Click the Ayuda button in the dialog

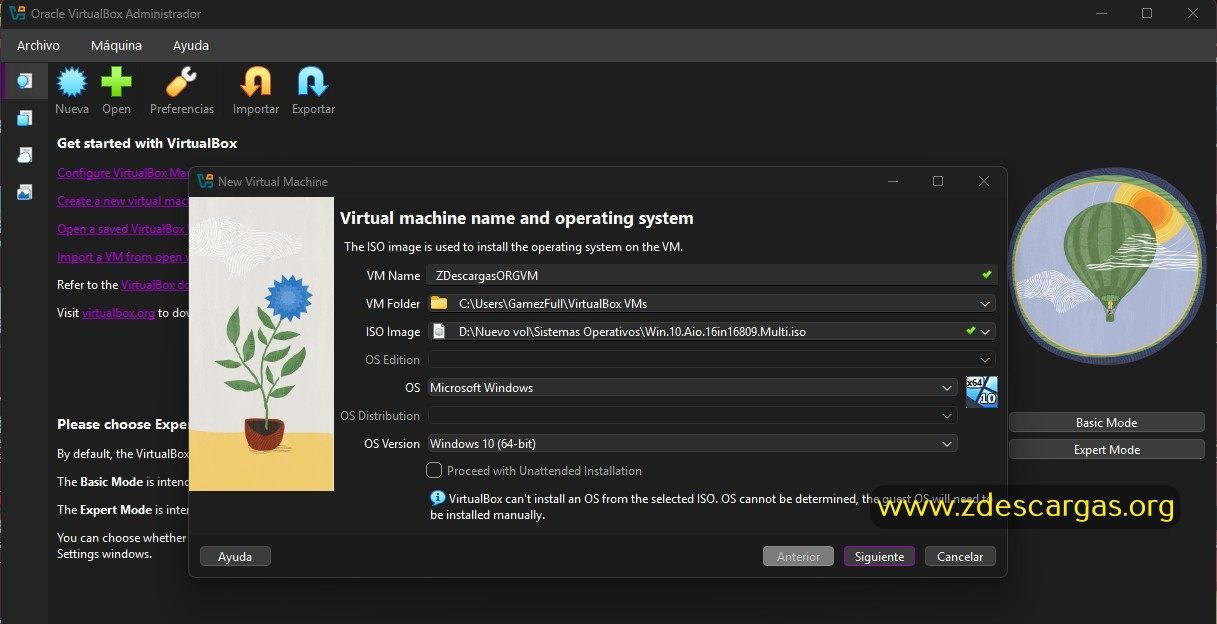click(235, 557)
